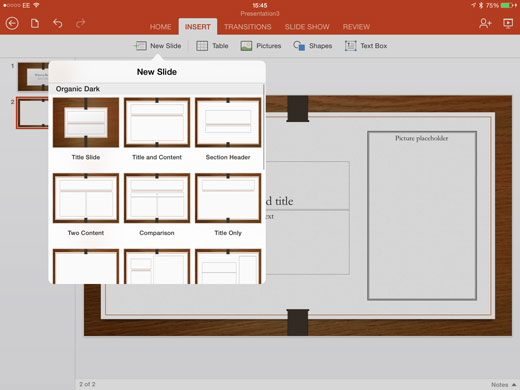Image resolution: width=520 pixels, height=390 pixels.
Task: Click the New Slide button
Action: point(157,46)
